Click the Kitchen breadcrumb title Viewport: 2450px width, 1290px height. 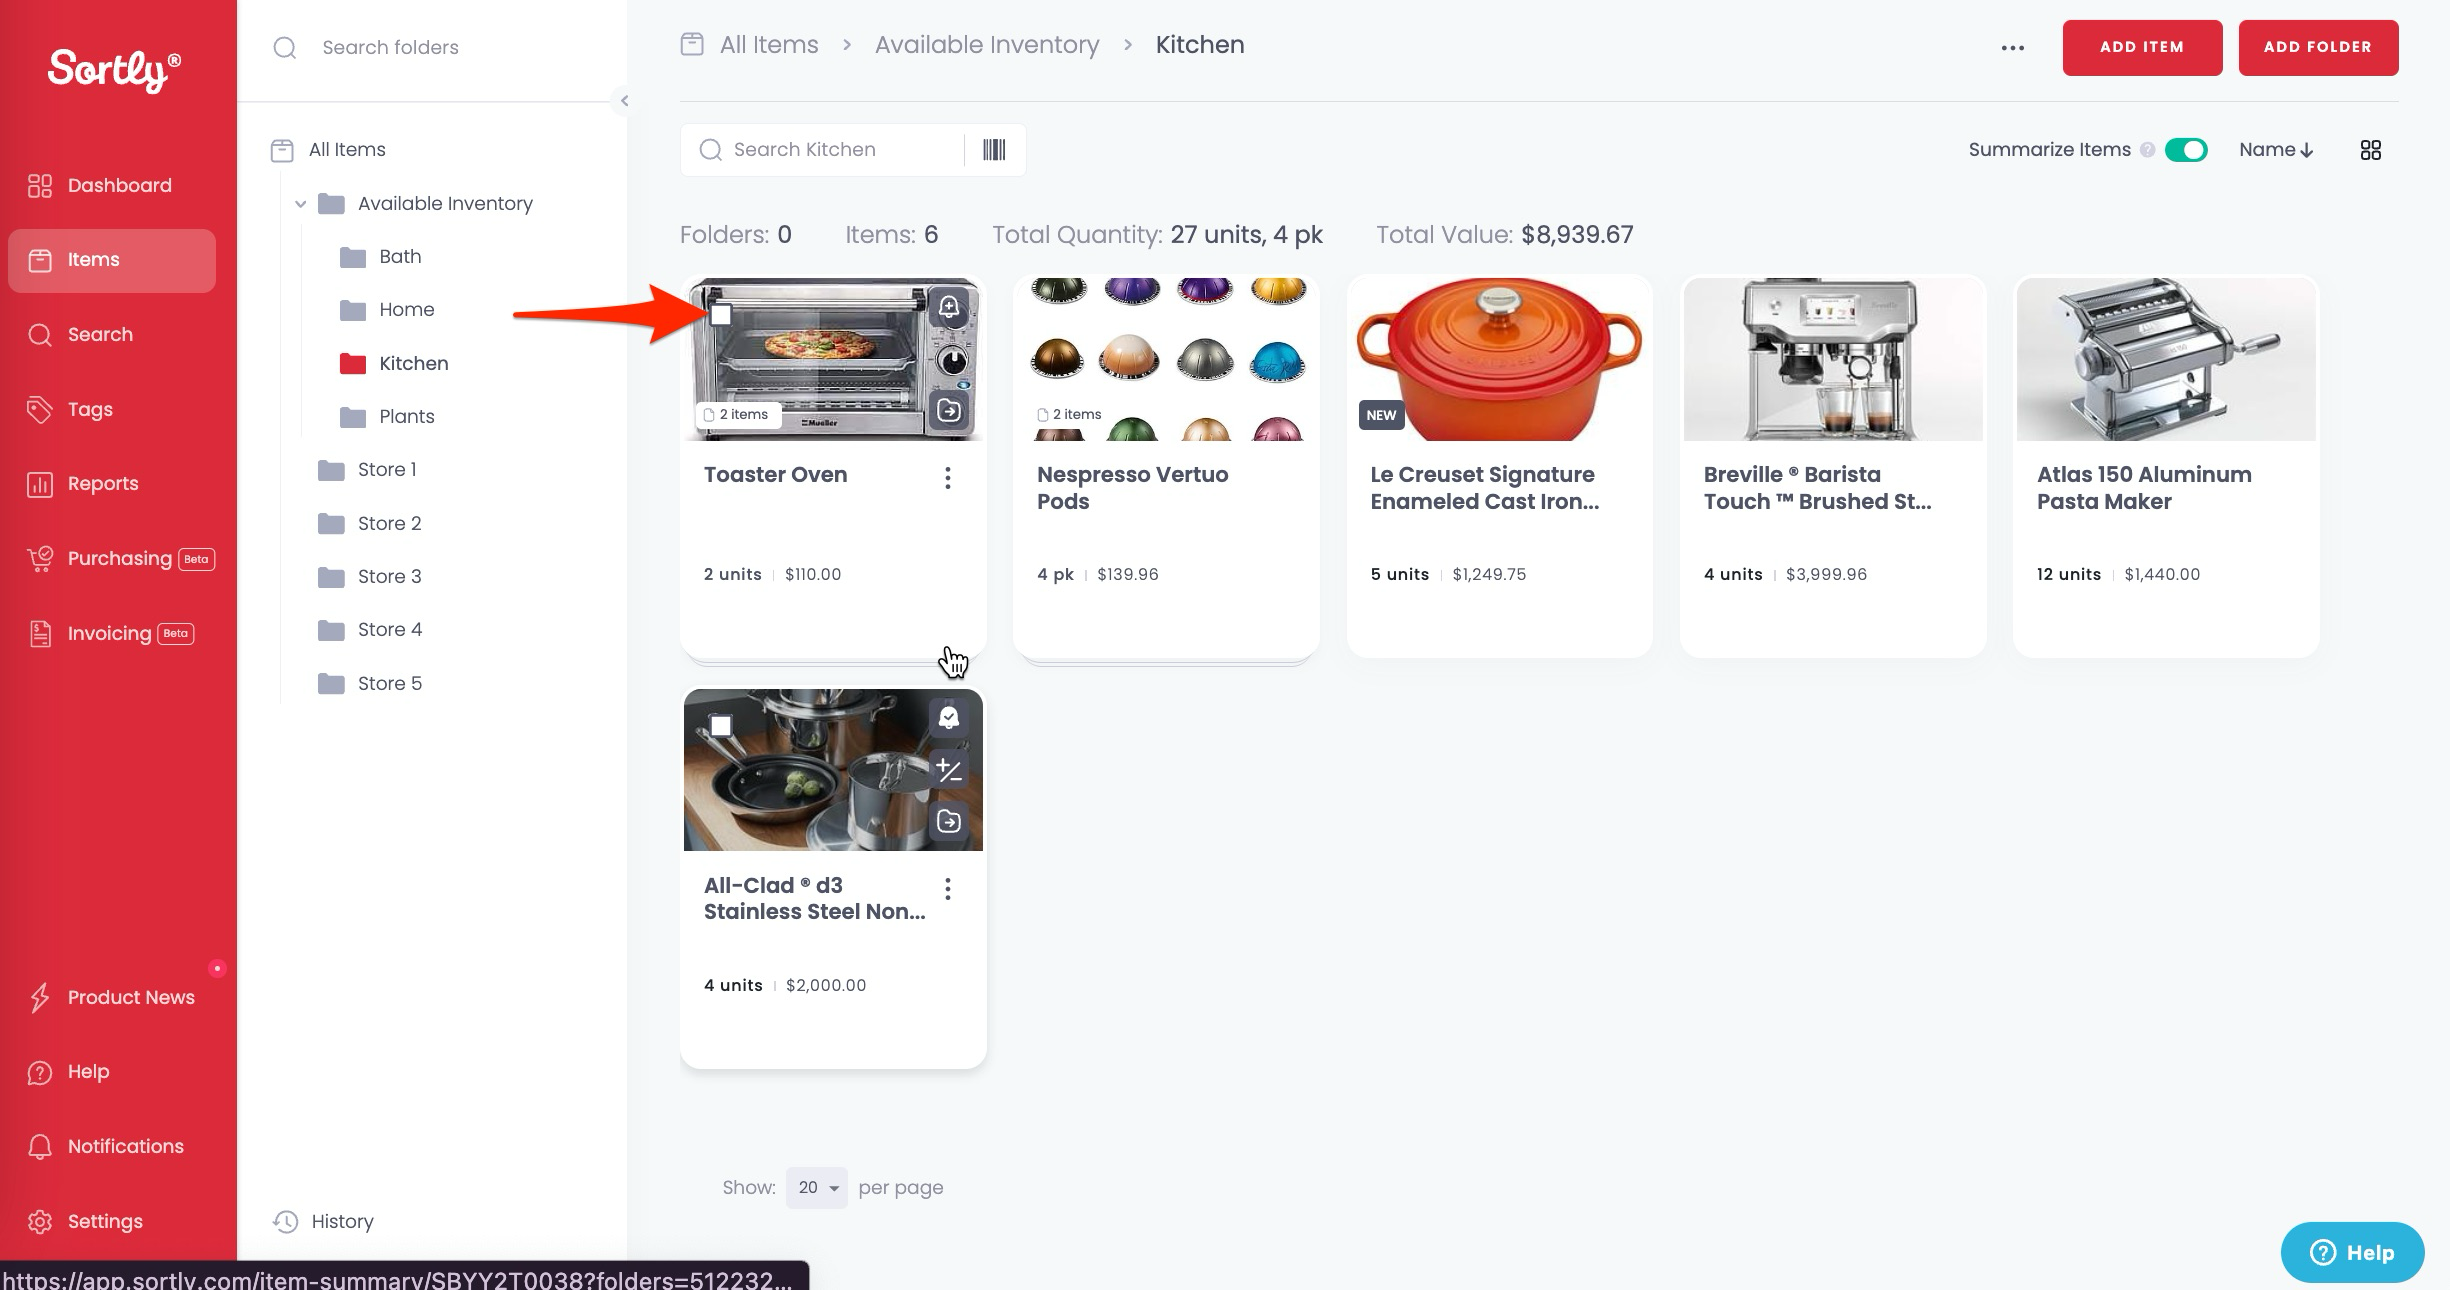coord(1200,45)
